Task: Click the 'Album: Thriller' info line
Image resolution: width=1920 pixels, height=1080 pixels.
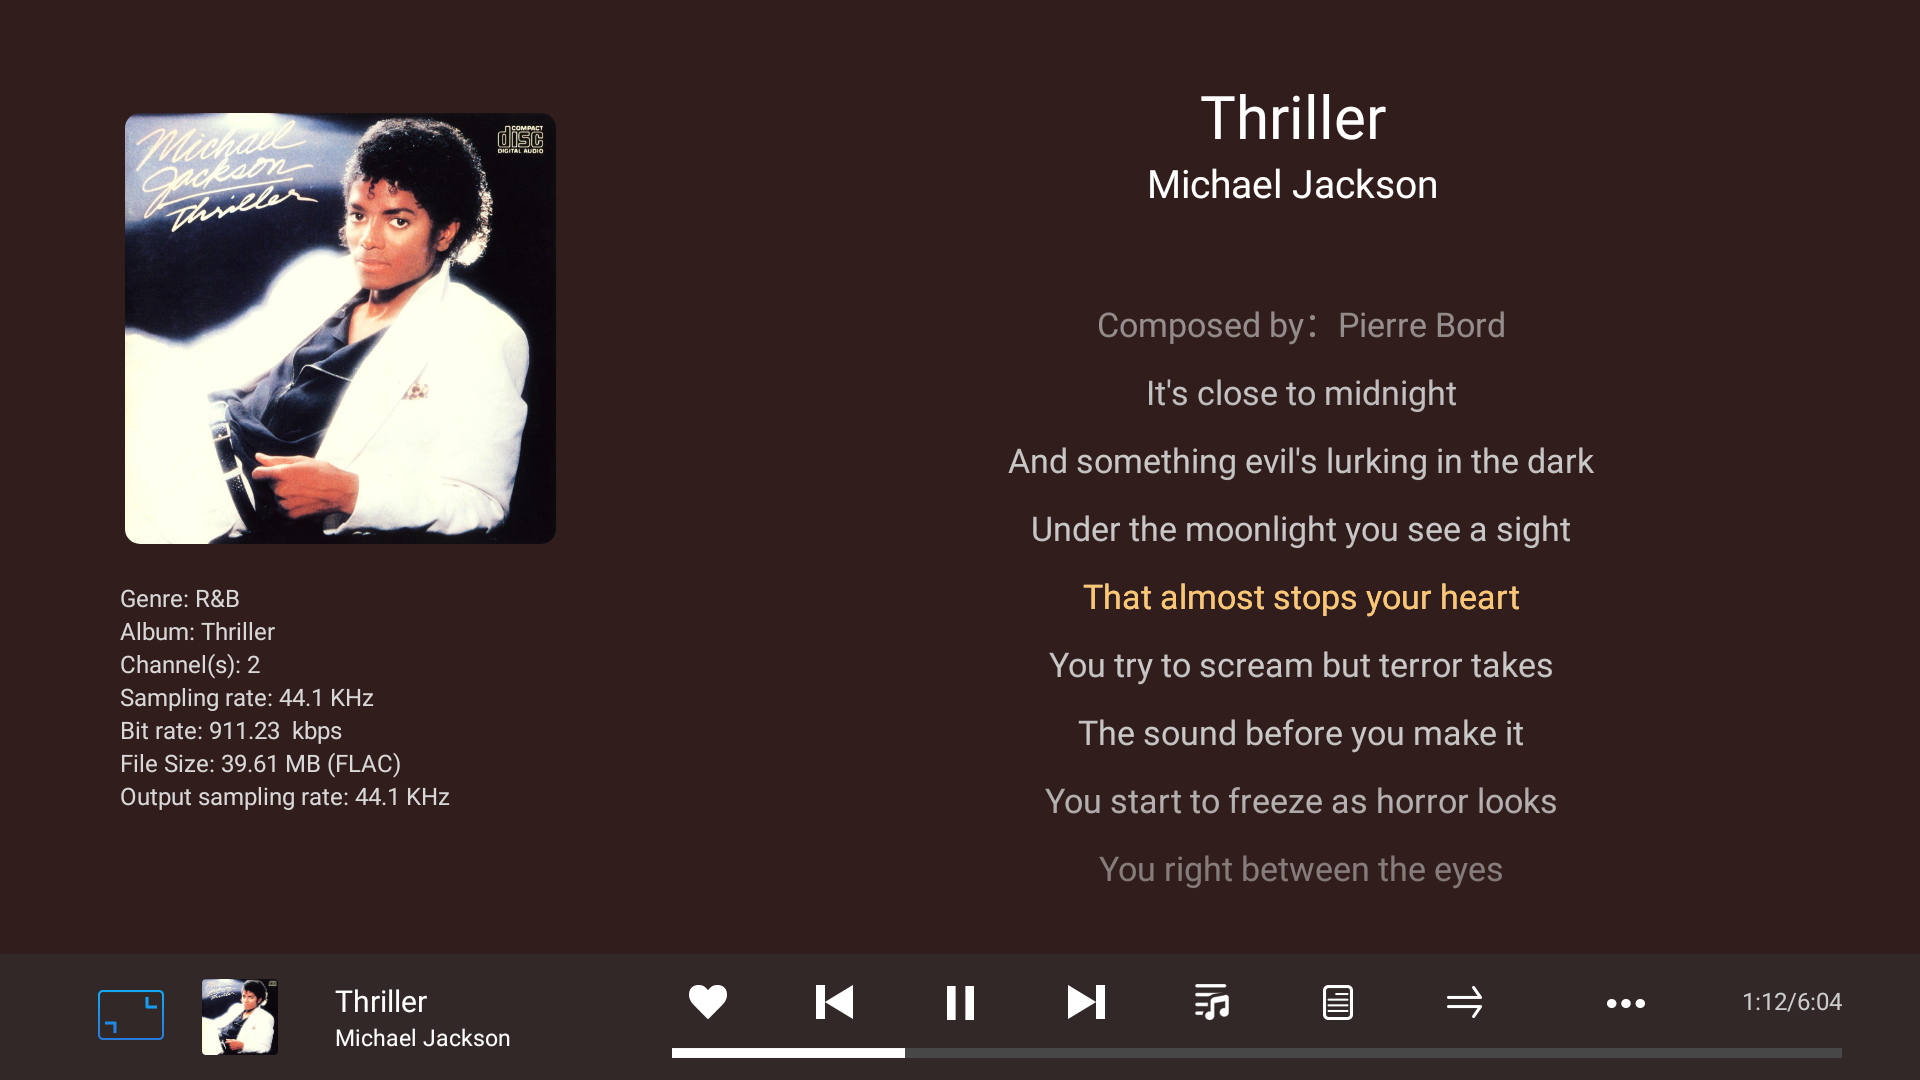Action: click(x=197, y=632)
